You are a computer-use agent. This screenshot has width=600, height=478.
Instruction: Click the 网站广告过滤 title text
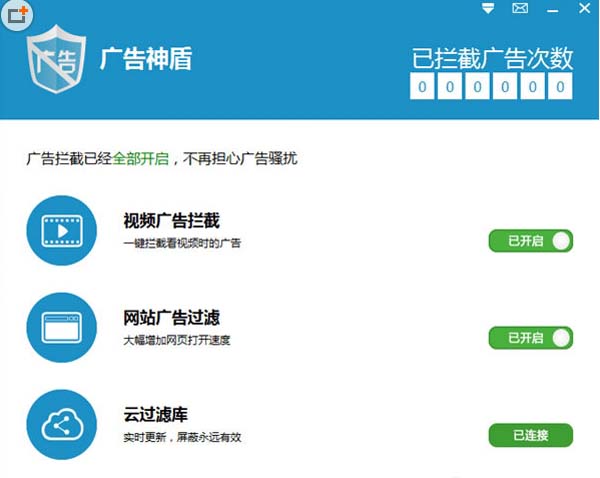(x=171, y=318)
